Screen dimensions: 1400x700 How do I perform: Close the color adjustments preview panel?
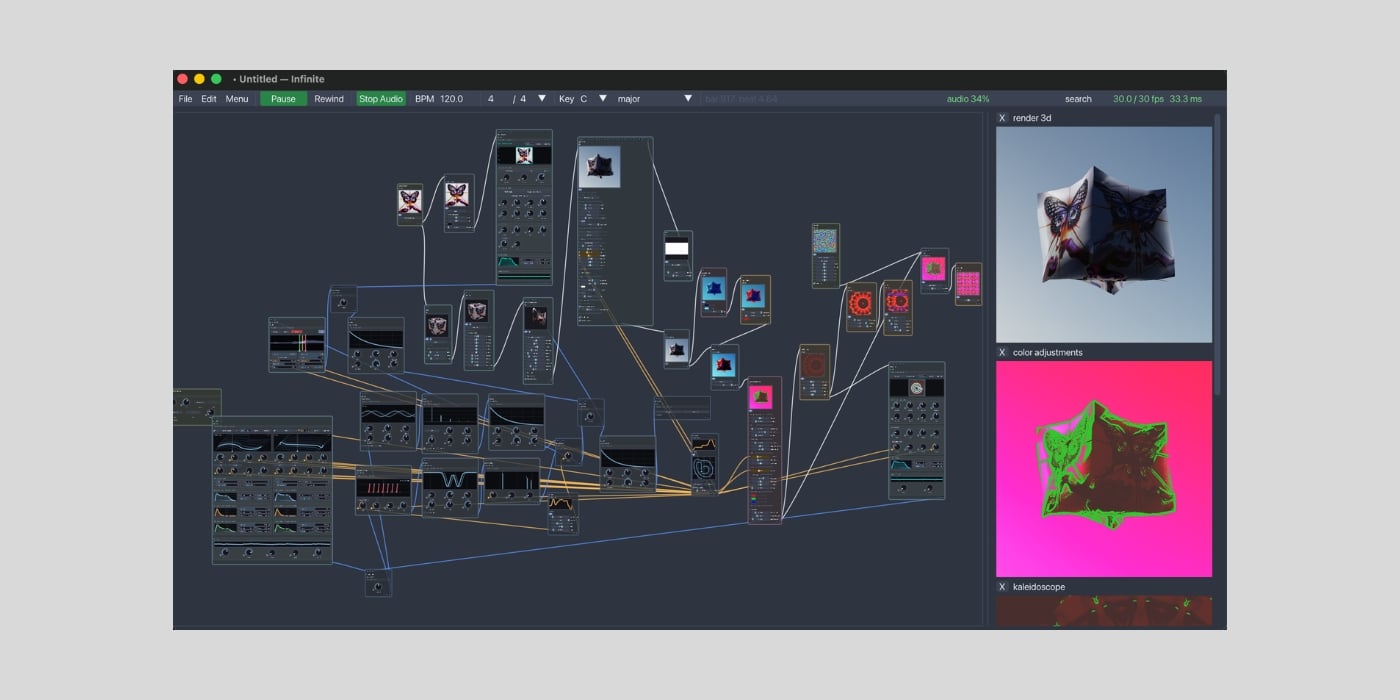pos(1002,352)
